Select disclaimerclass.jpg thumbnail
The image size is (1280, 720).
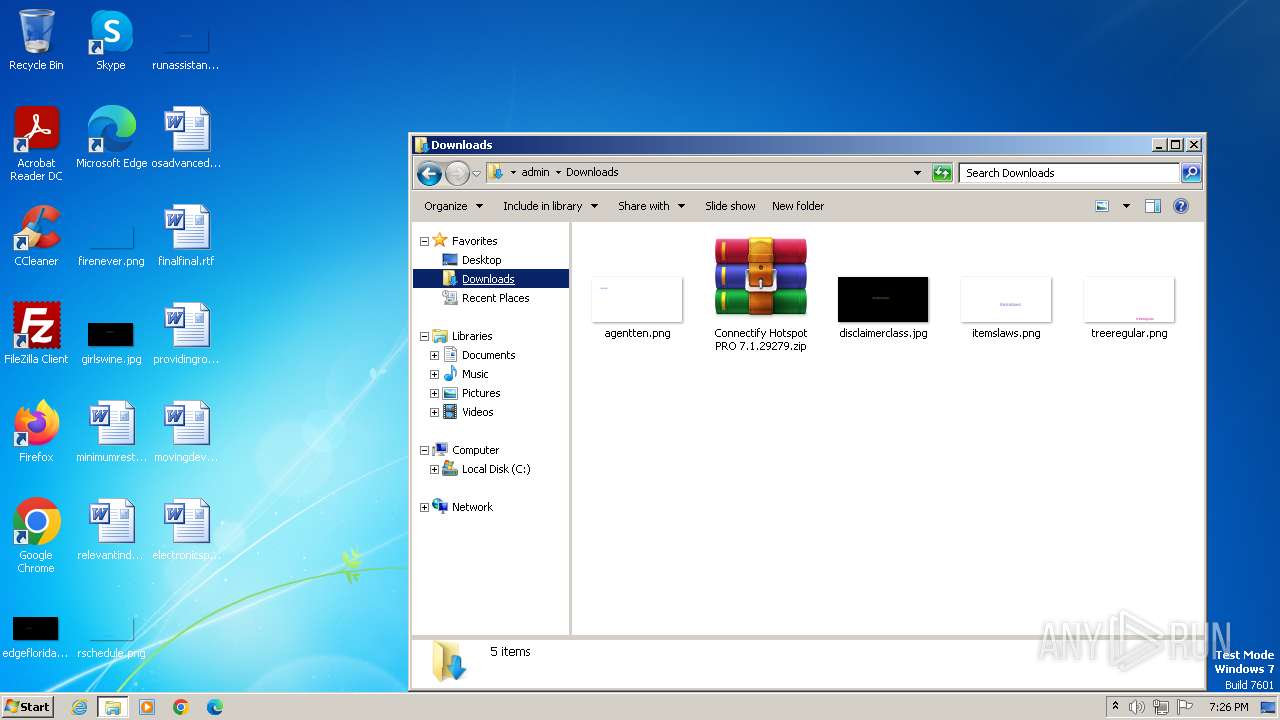pos(883,308)
